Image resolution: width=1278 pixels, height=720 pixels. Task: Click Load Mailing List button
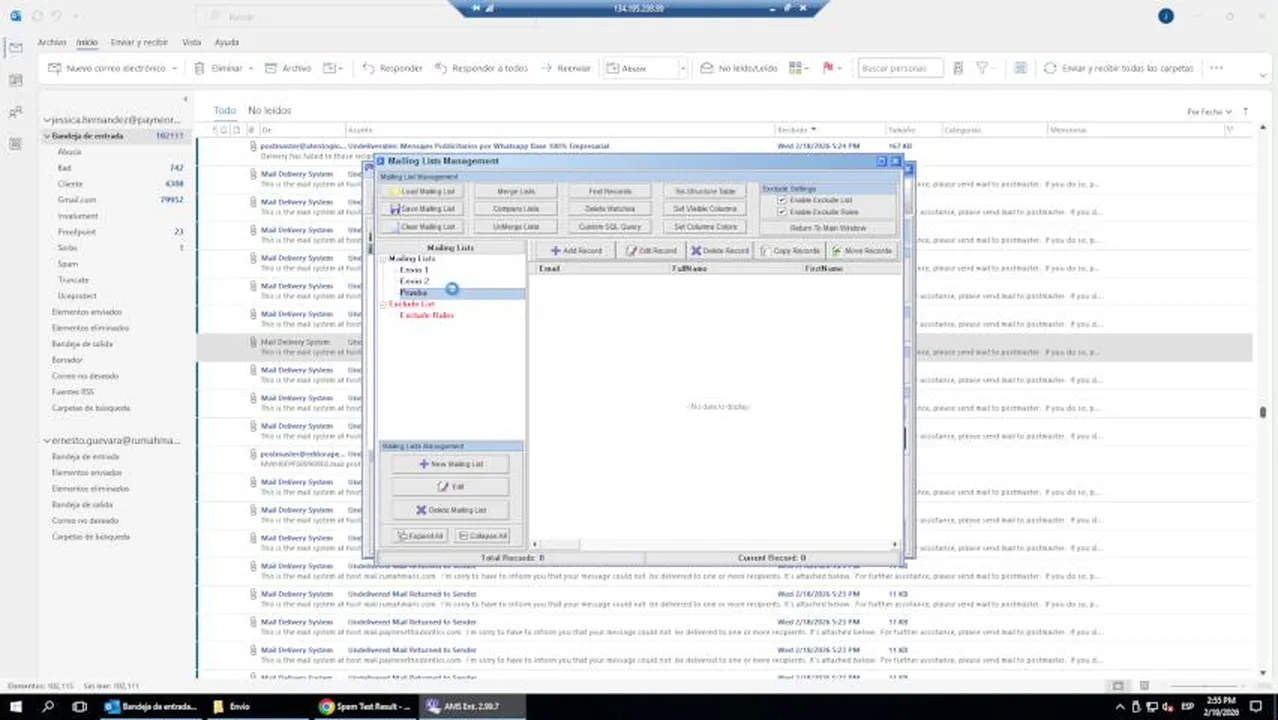(x=423, y=191)
